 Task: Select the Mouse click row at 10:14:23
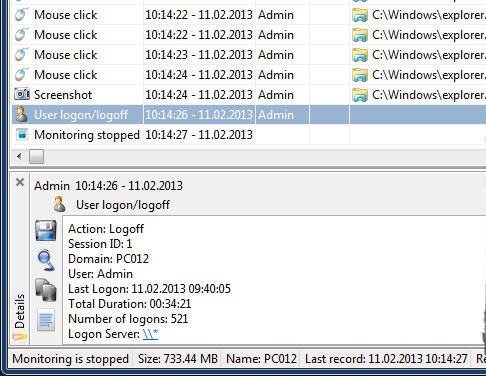(x=248, y=55)
